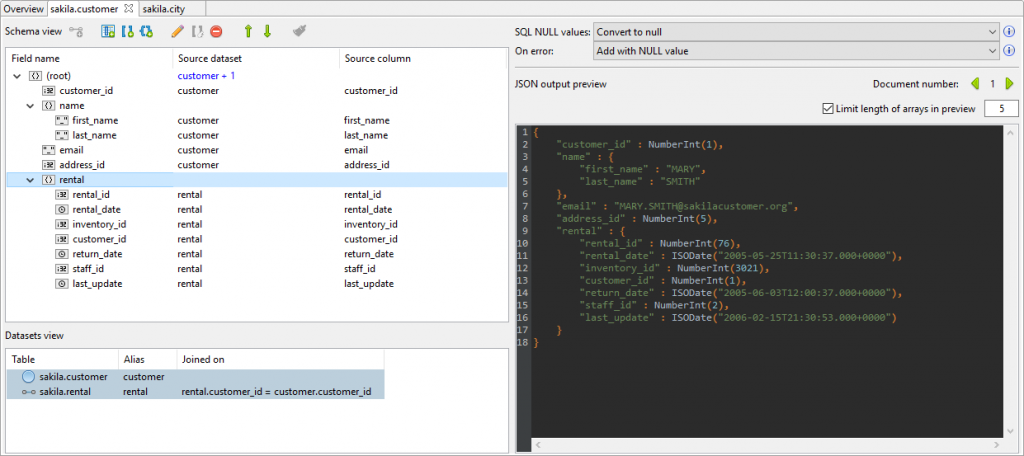Switch to the Overview tab
Screen dimensions: 1024x456
(x=24, y=8)
